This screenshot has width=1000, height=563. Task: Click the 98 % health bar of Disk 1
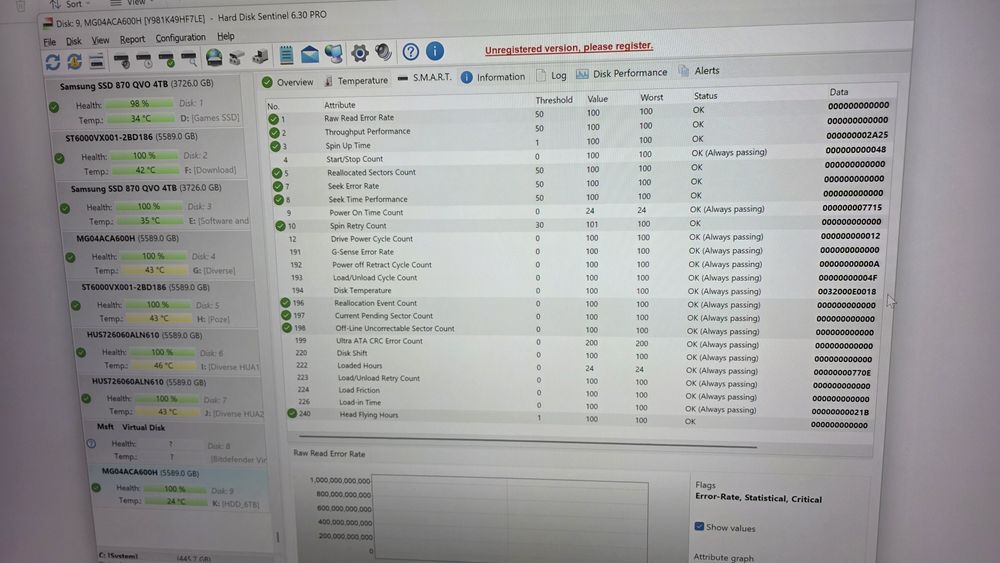pyautogui.click(x=139, y=103)
